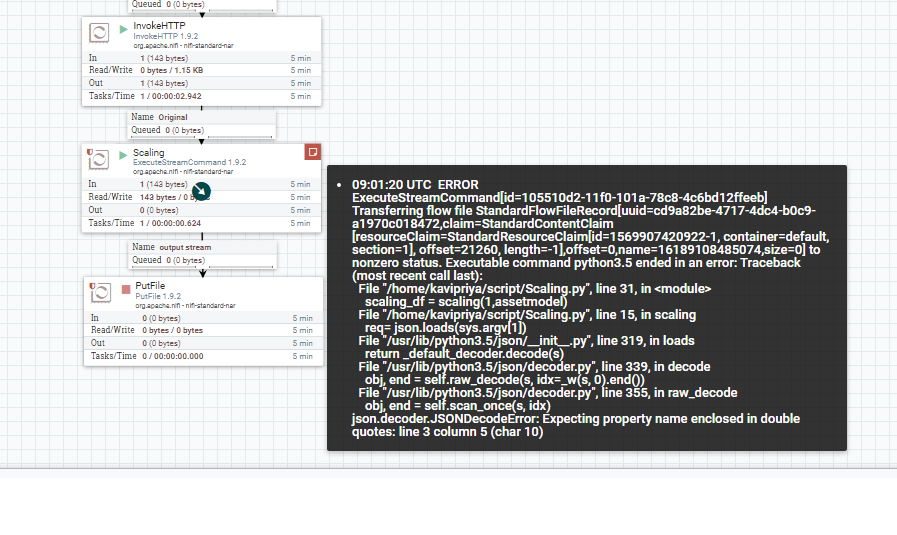The height and width of the screenshot is (535, 897).
Task: Click 'ExecuteStreamCommand 1.9.2' type label
Action: (x=189, y=163)
